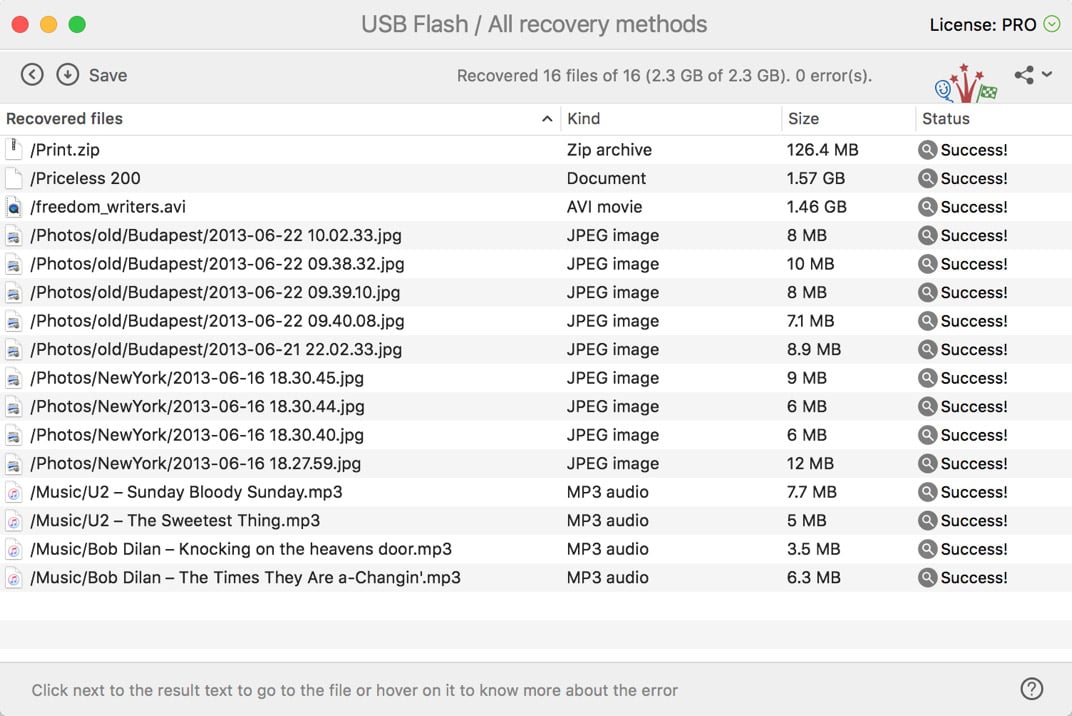Open the share icon menu
The height and width of the screenshot is (716, 1072).
pos(1032,74)
